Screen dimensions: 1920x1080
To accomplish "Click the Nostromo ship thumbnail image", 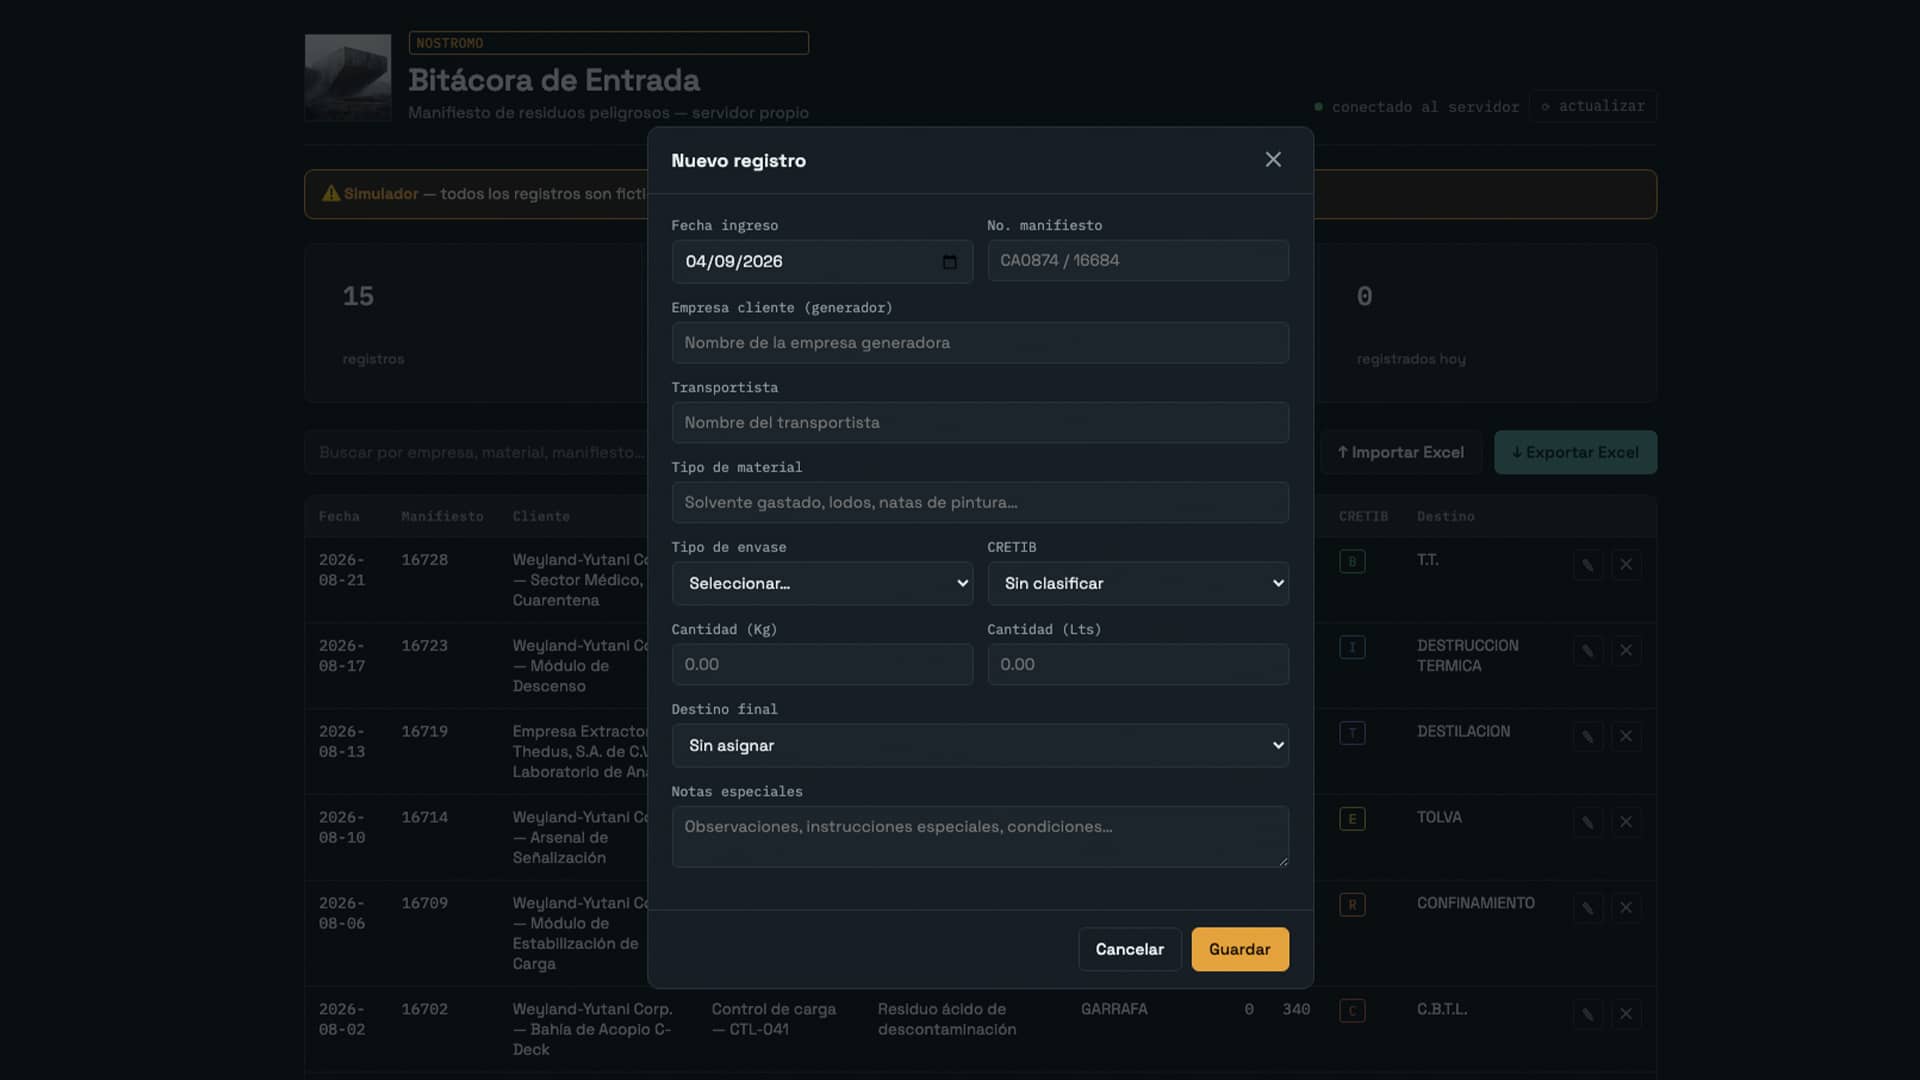I will (348, 78).
